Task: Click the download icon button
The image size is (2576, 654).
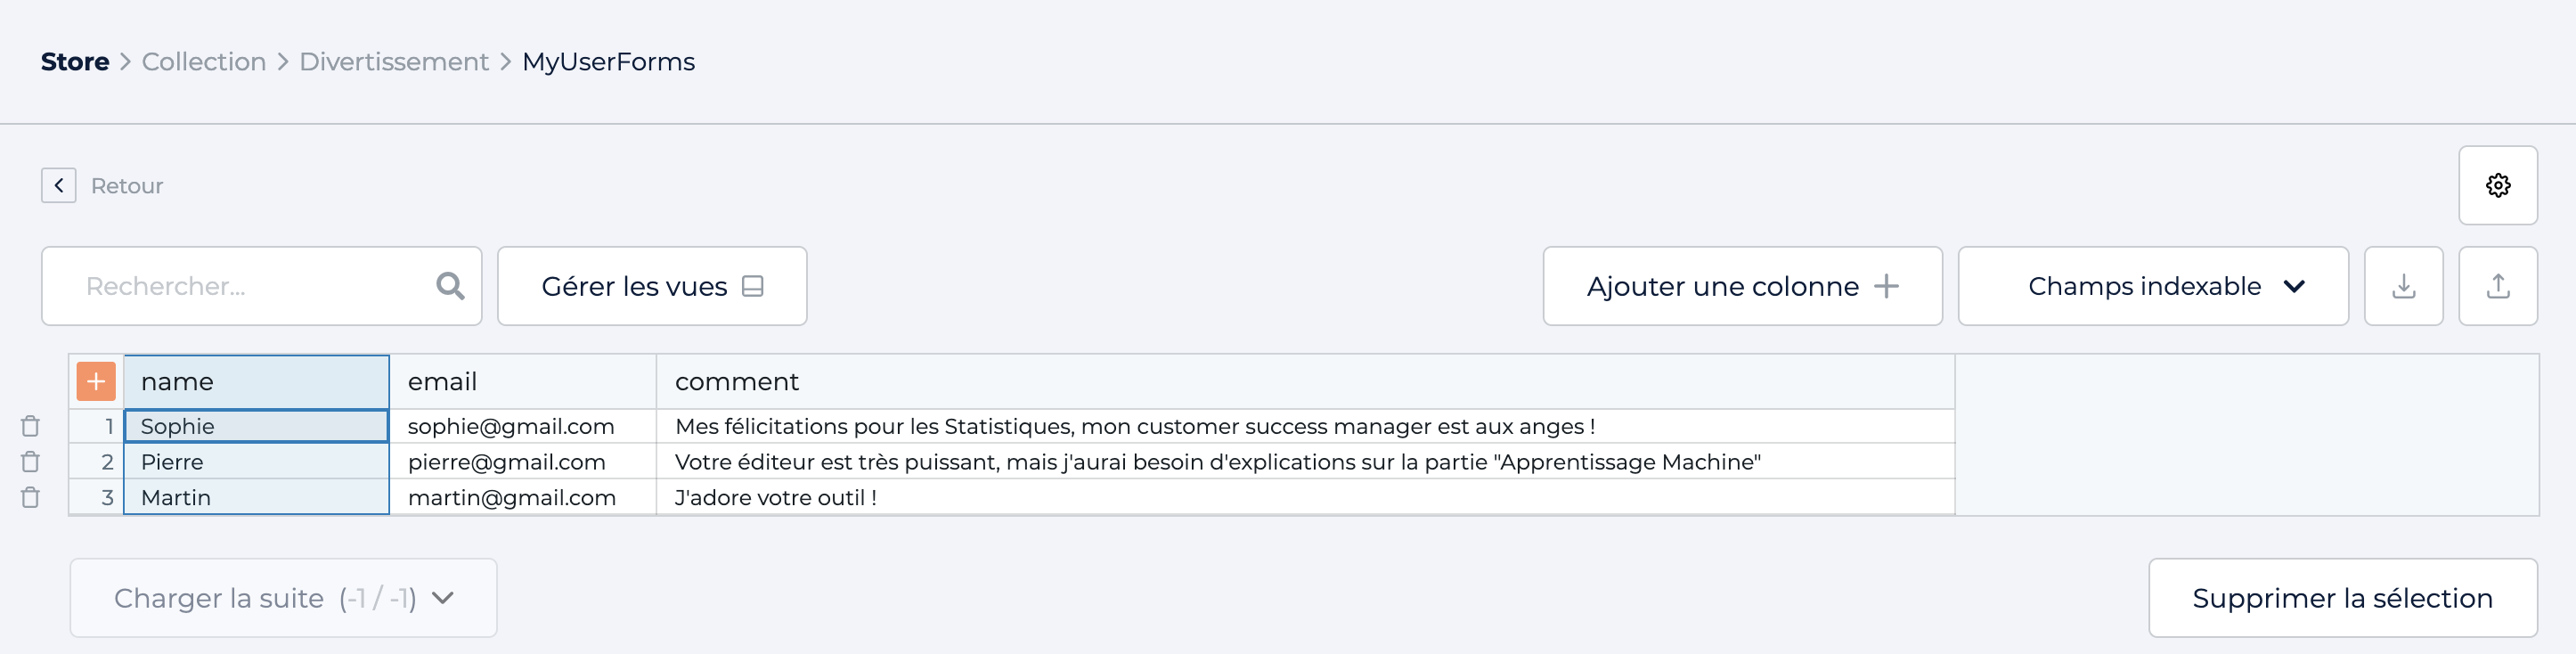Action: click(x=2403, y=286)
